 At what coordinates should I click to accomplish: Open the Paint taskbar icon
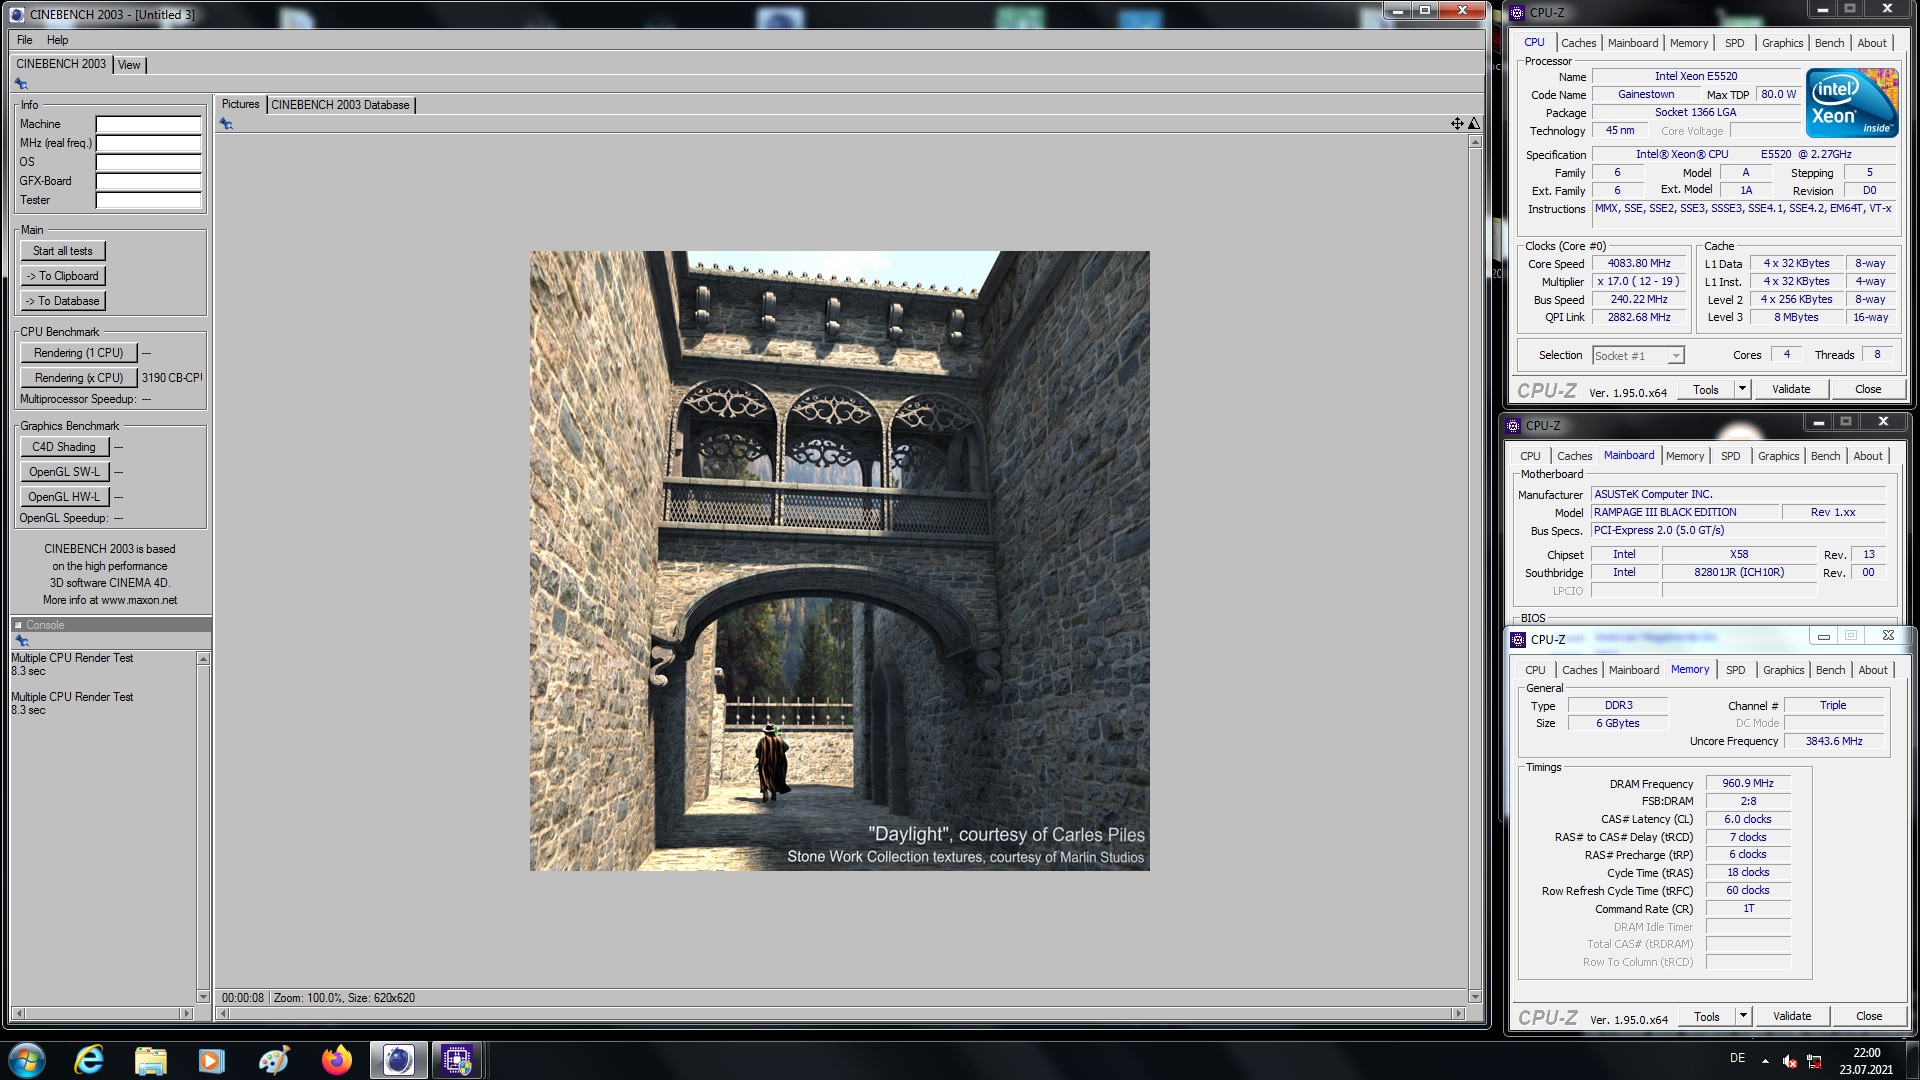[273, 1059]
